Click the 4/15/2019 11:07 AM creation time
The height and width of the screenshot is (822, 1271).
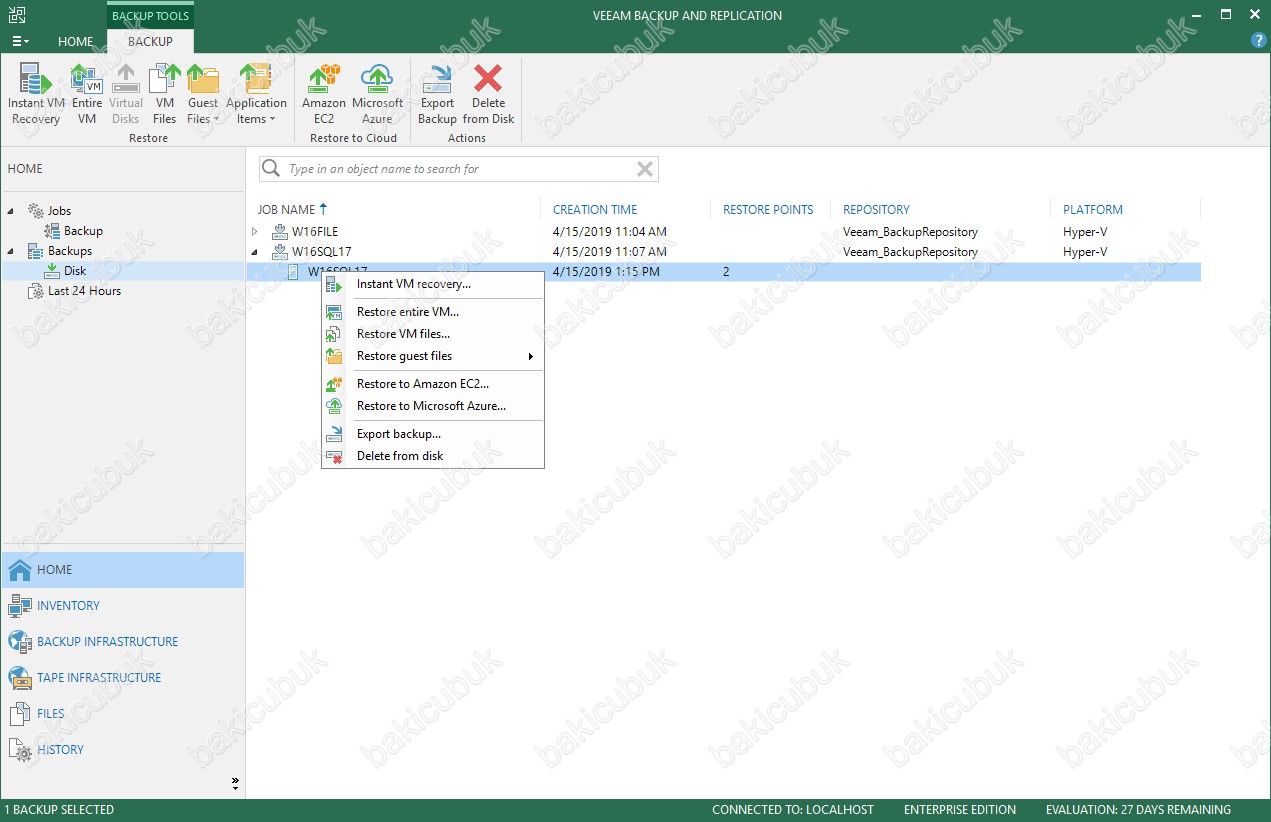(x=609, y=252)
